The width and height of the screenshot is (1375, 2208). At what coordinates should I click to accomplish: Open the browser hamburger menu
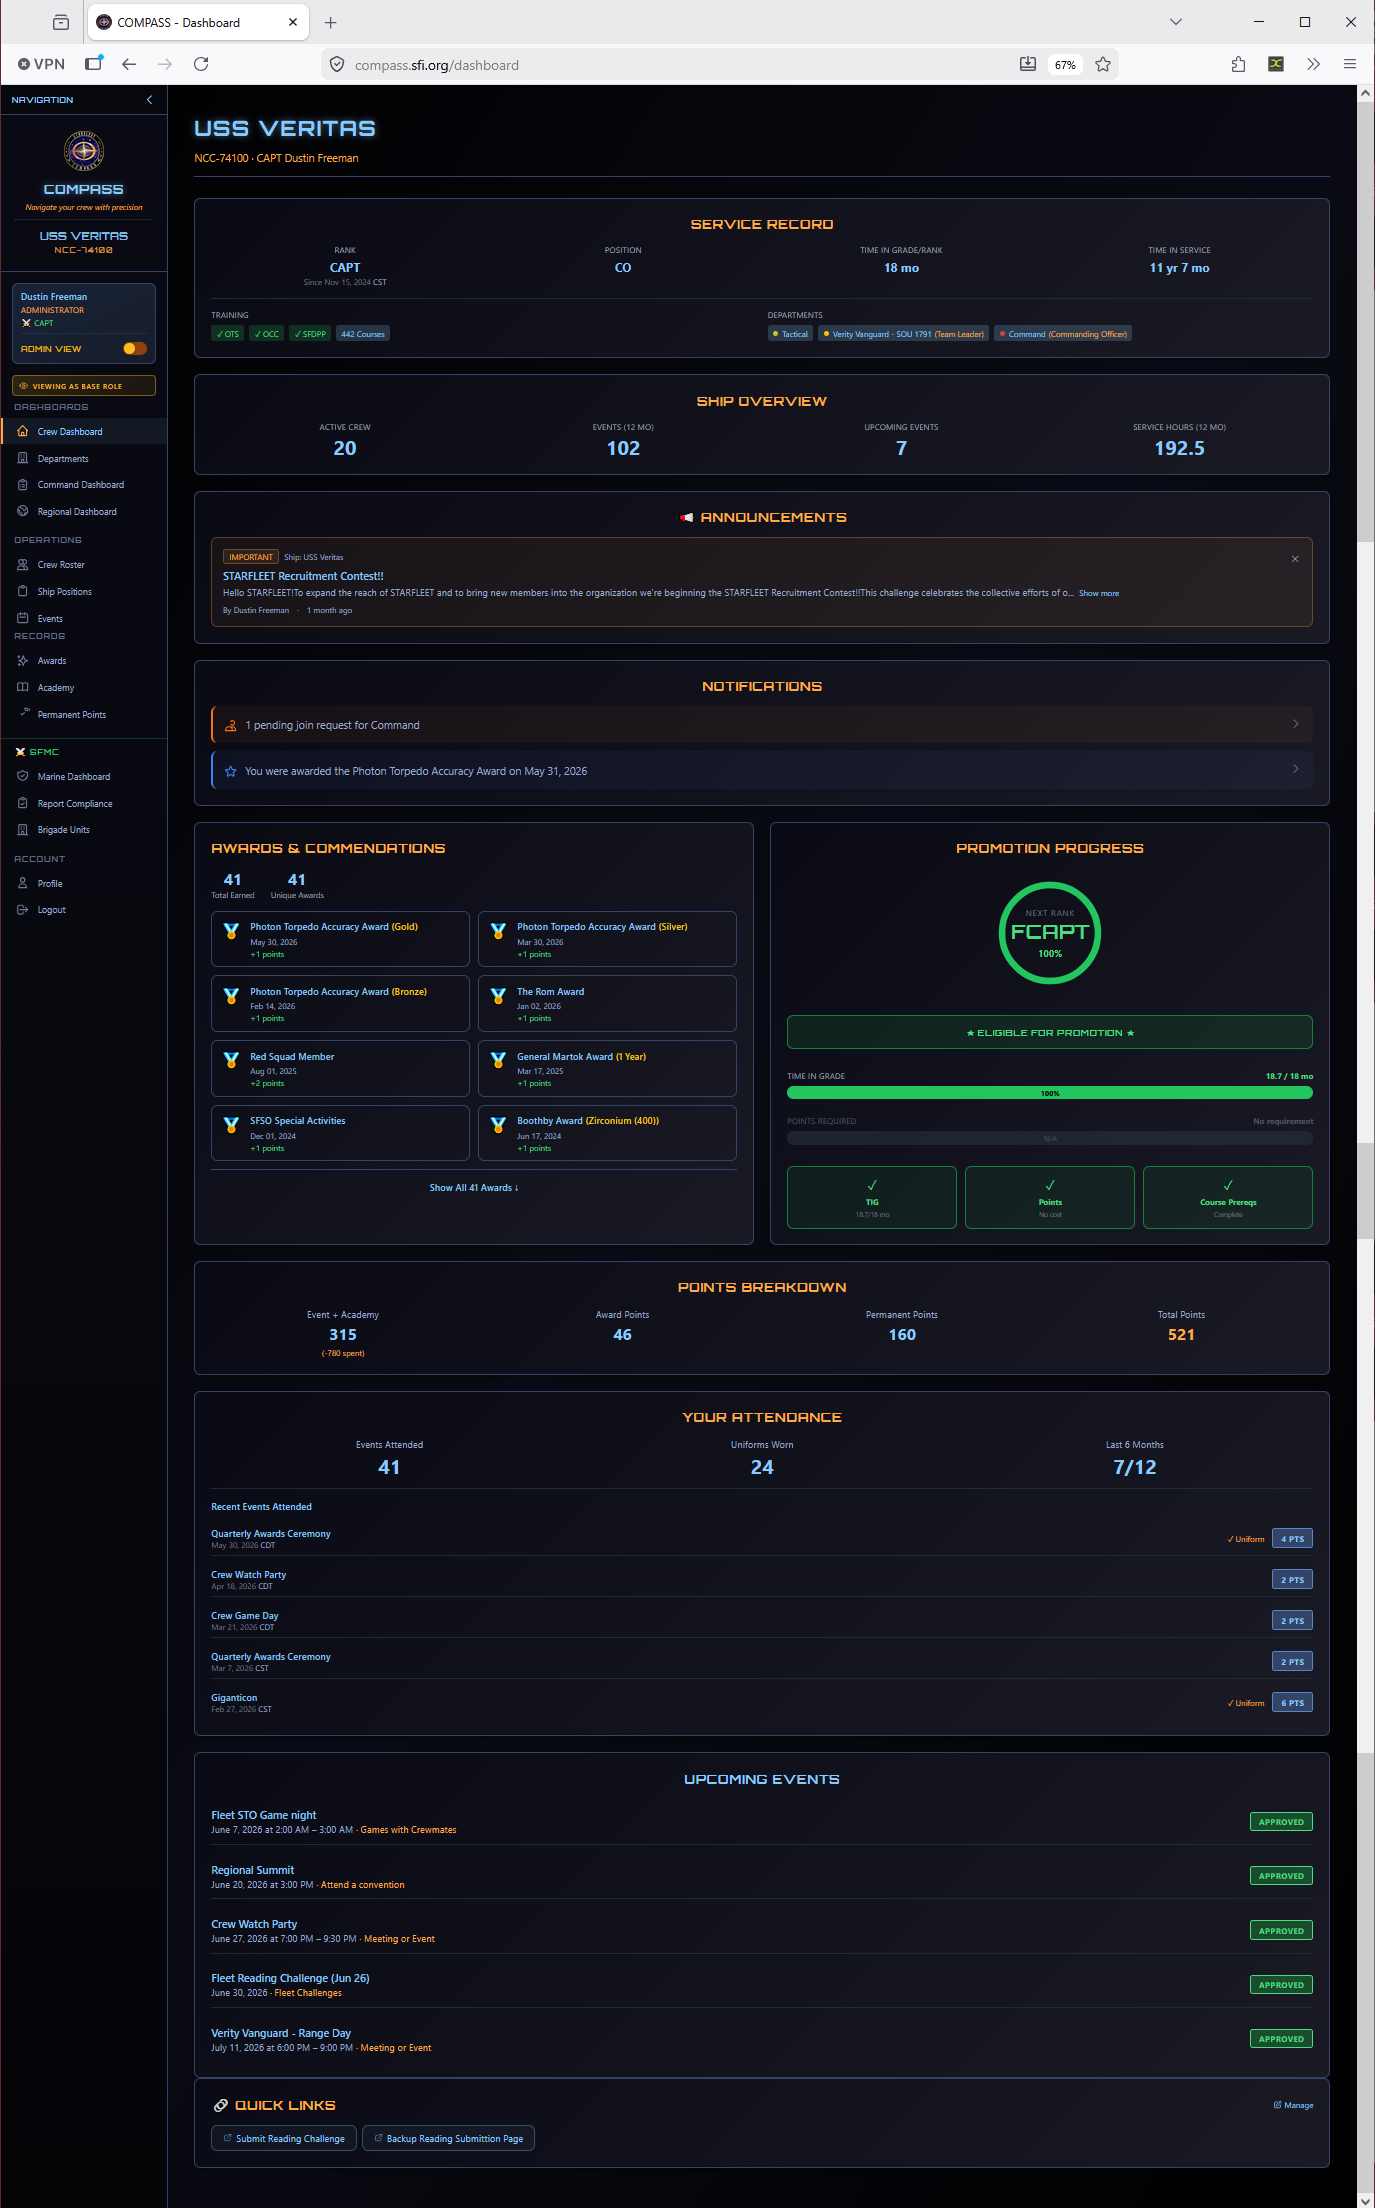pos(1350,65)
